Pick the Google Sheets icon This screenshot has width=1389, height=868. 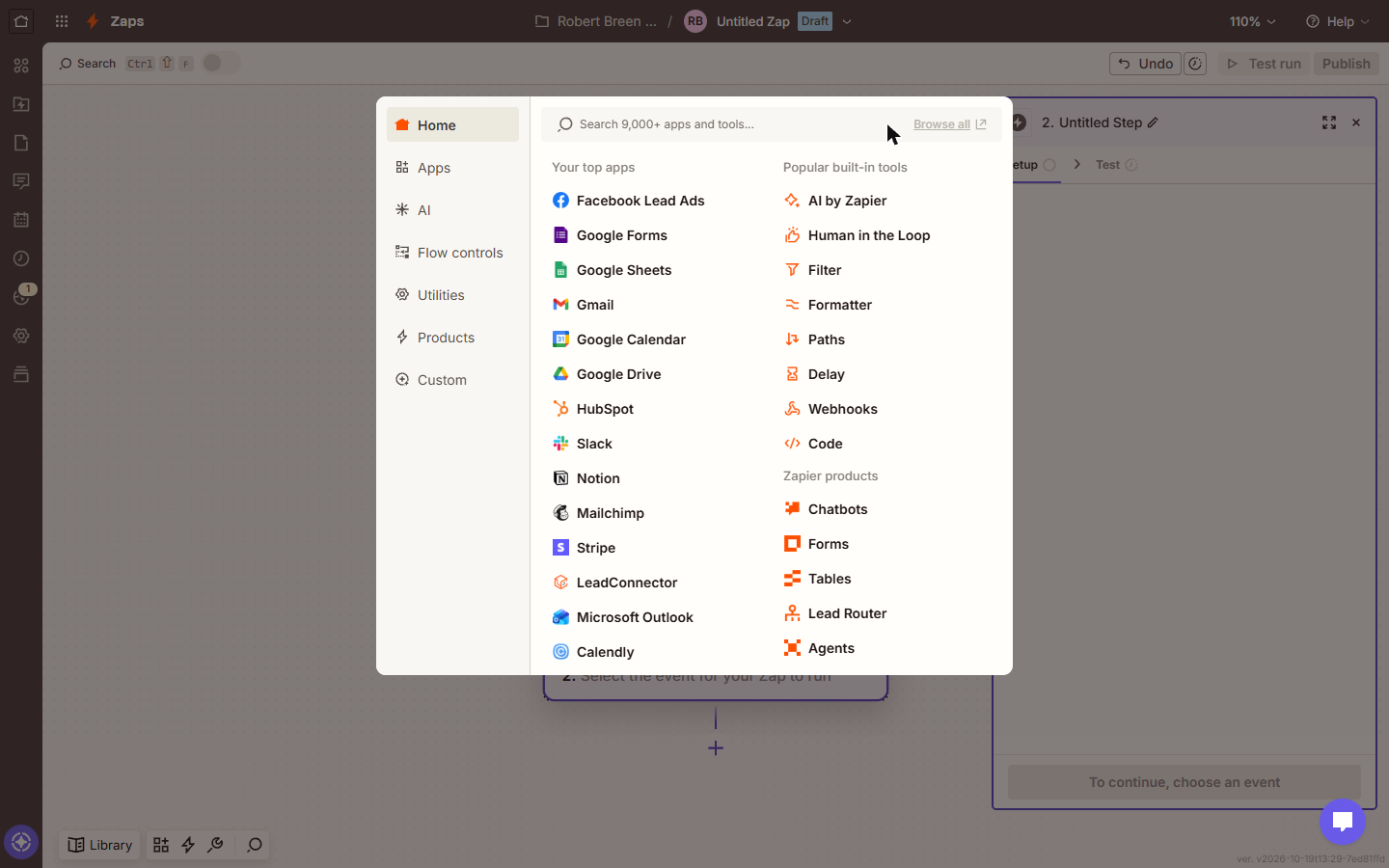(561, 270)
